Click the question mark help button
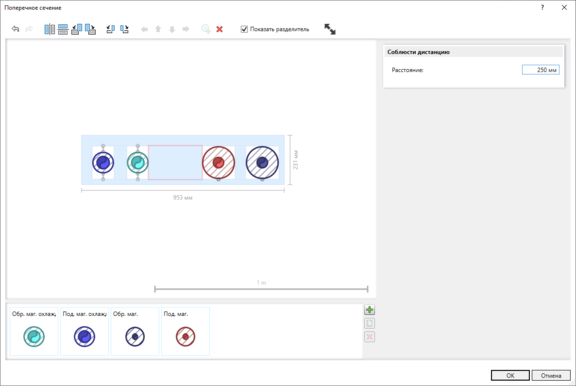This screenshot has width=576, height=386. (542, 7)
